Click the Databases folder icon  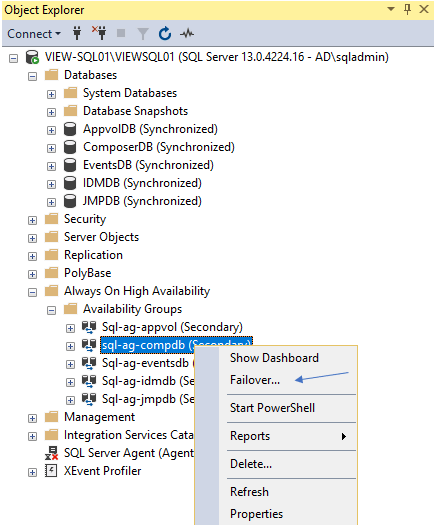coord(52,75)
